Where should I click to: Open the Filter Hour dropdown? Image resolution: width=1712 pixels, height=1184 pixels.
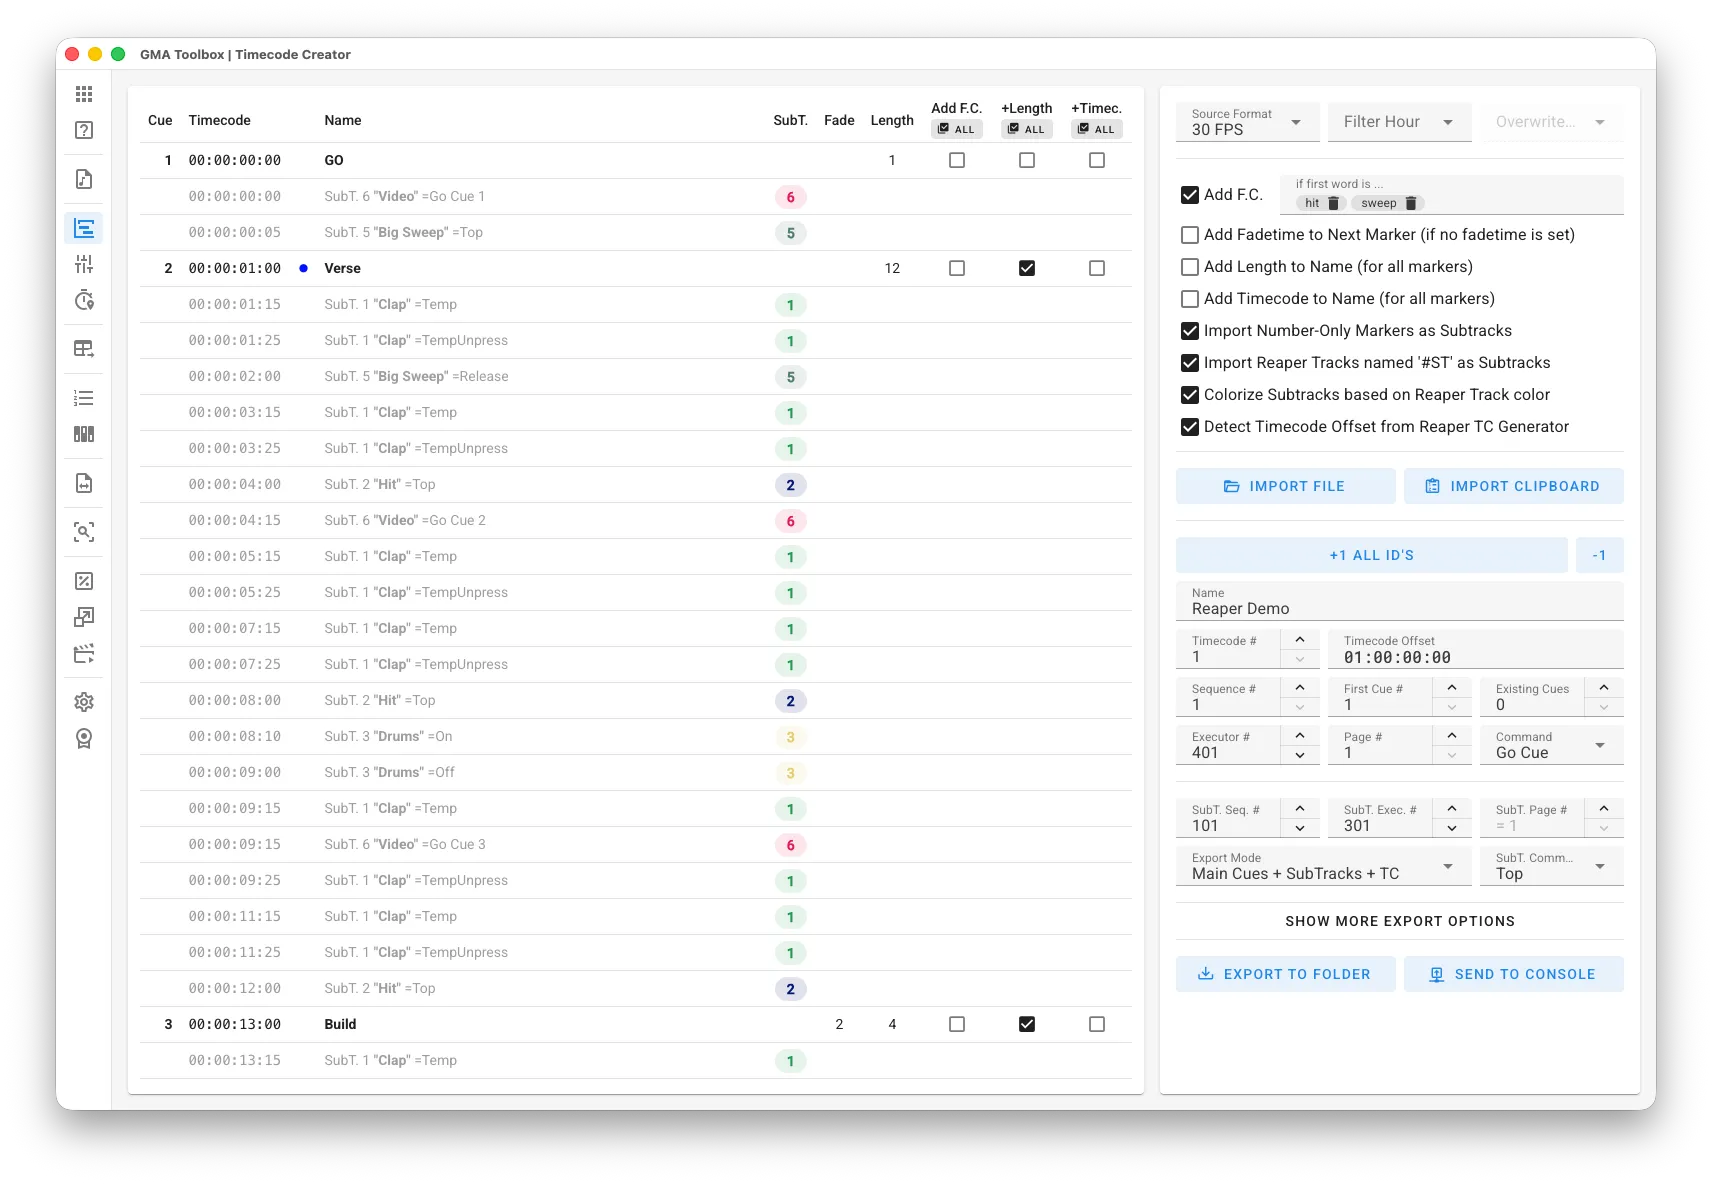point(1398,121)
